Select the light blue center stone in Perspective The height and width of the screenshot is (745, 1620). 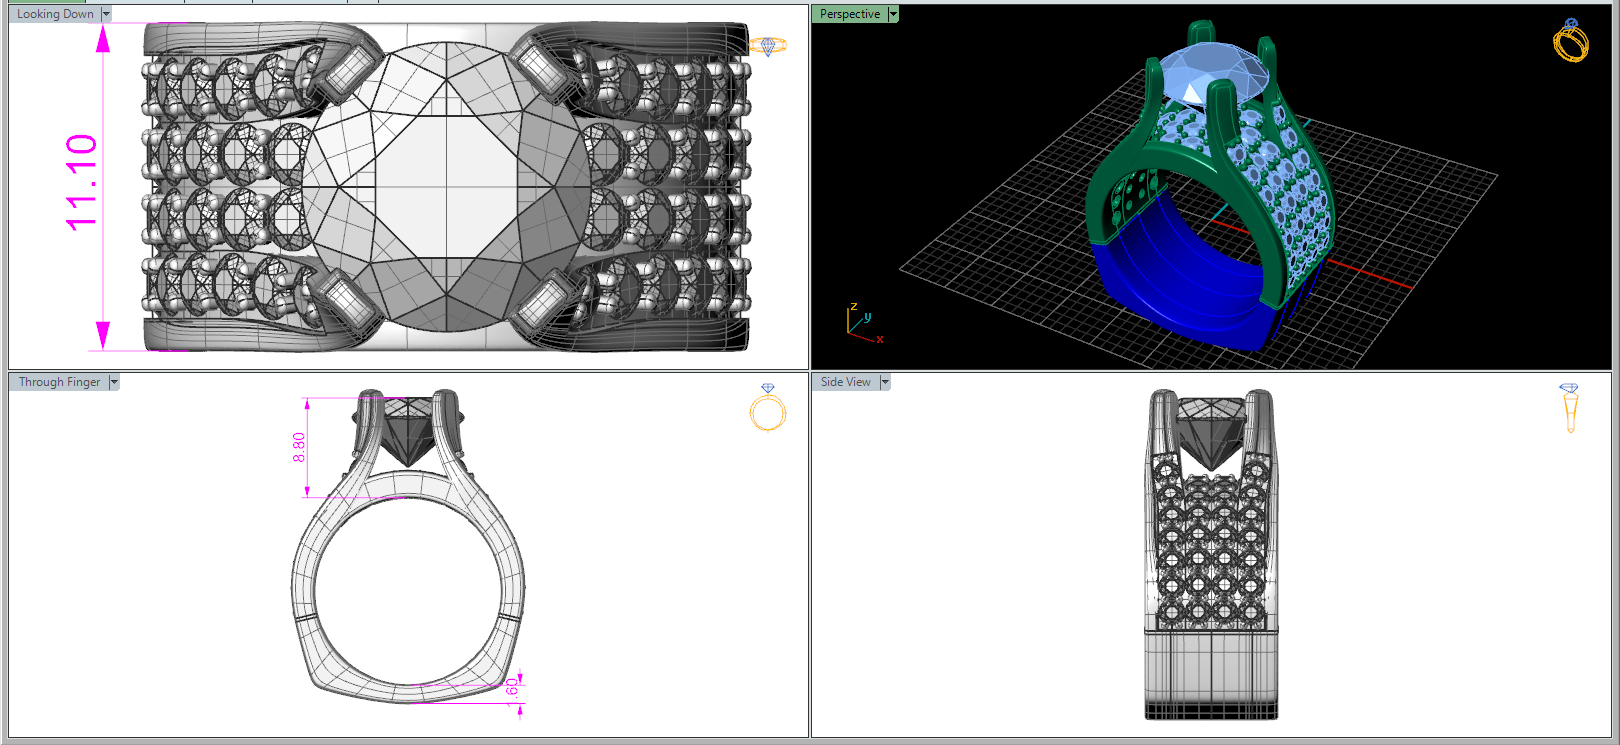point(1215,74)
